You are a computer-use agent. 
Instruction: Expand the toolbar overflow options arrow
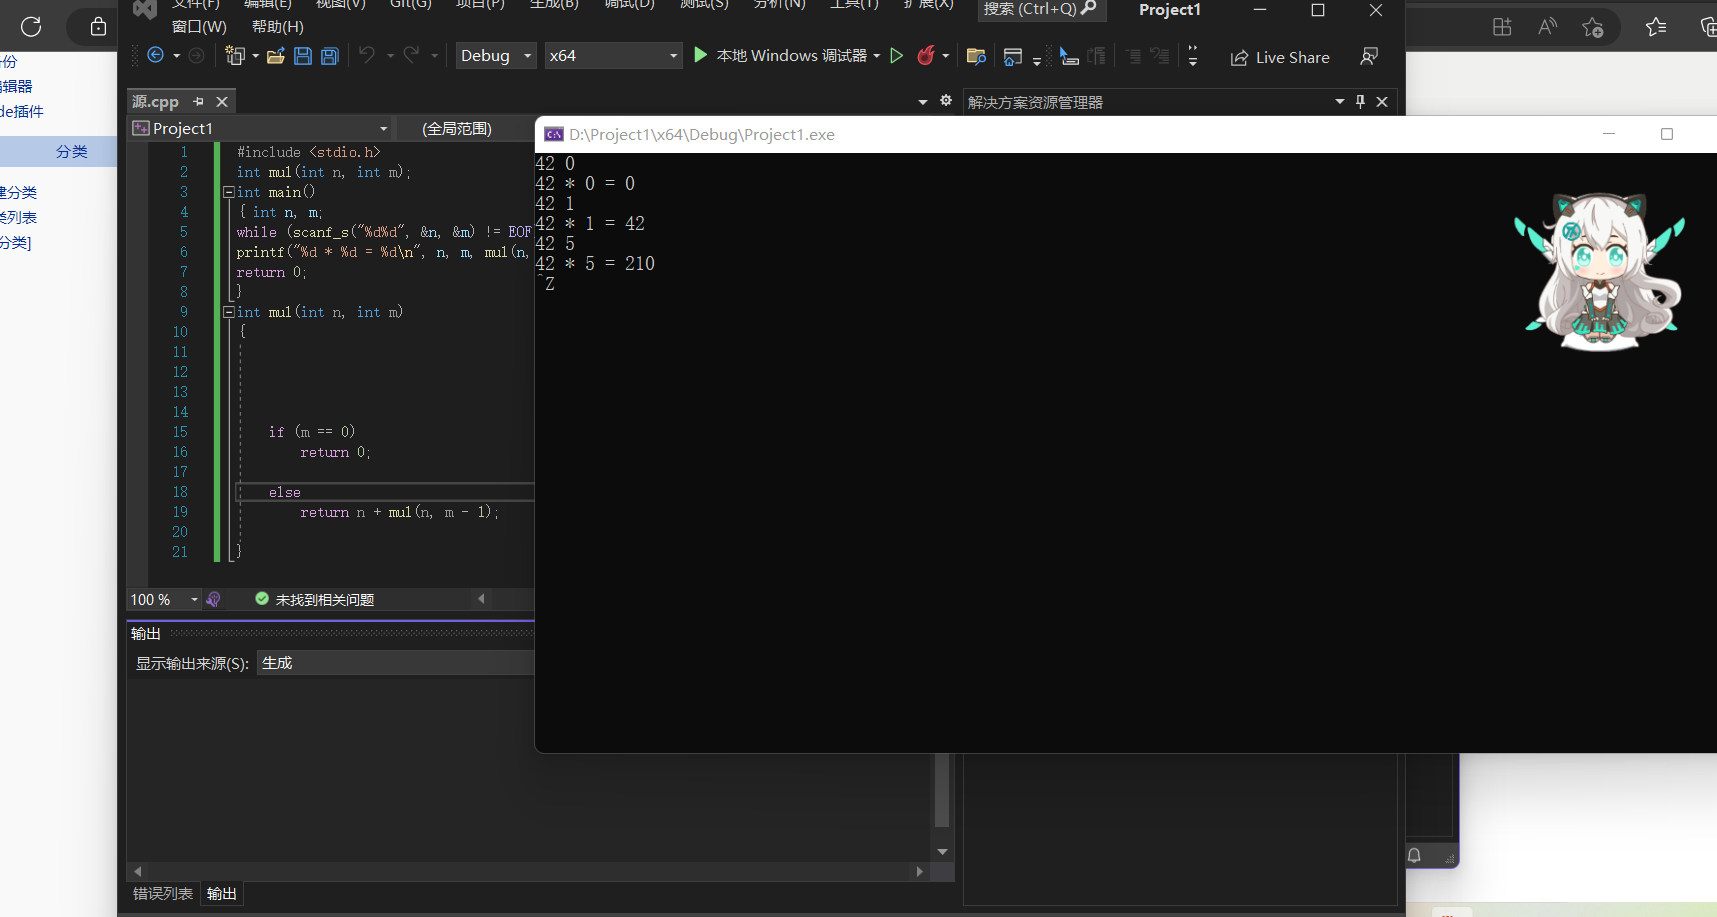pyautogui.click(x=1193, y=57)
